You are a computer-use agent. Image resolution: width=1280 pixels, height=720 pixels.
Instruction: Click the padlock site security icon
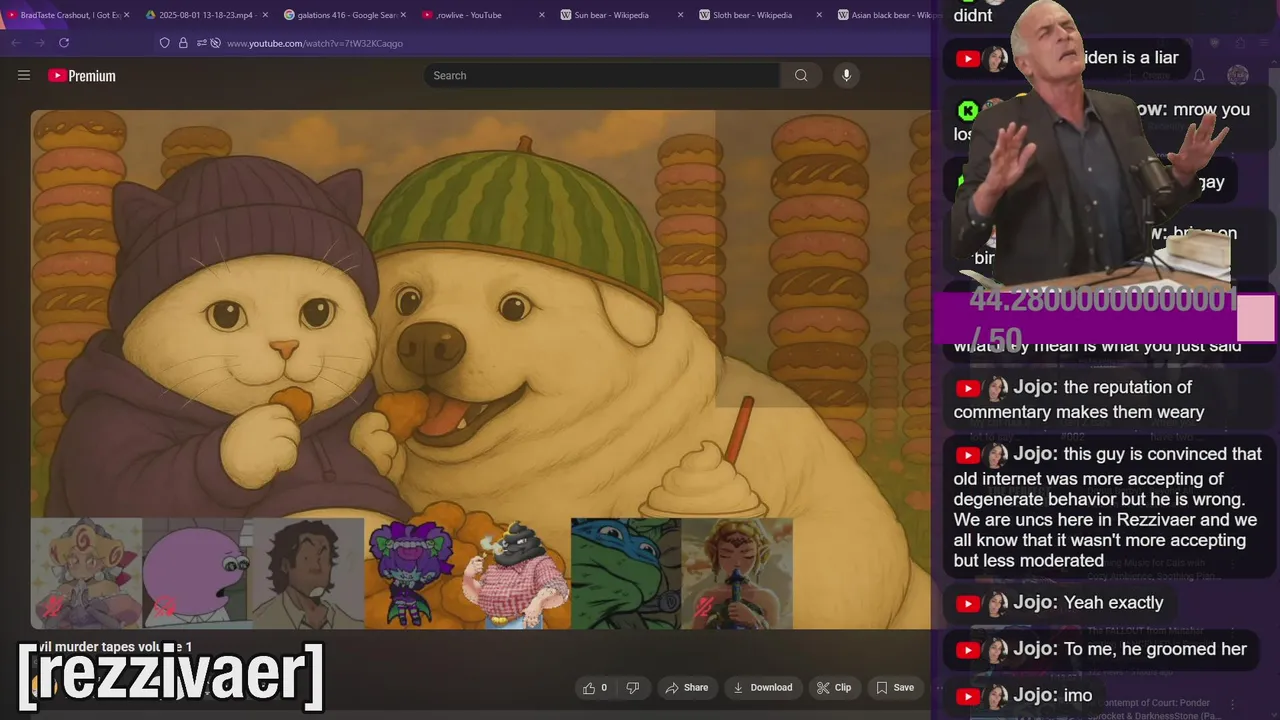pyautogui.click(x=183, y=43)
